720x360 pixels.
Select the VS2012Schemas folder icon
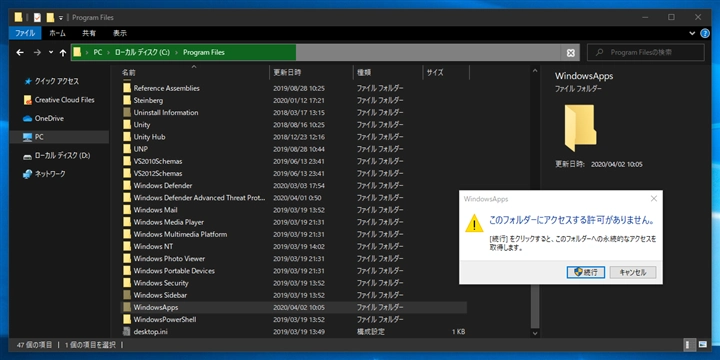click(x=127, y=173)
